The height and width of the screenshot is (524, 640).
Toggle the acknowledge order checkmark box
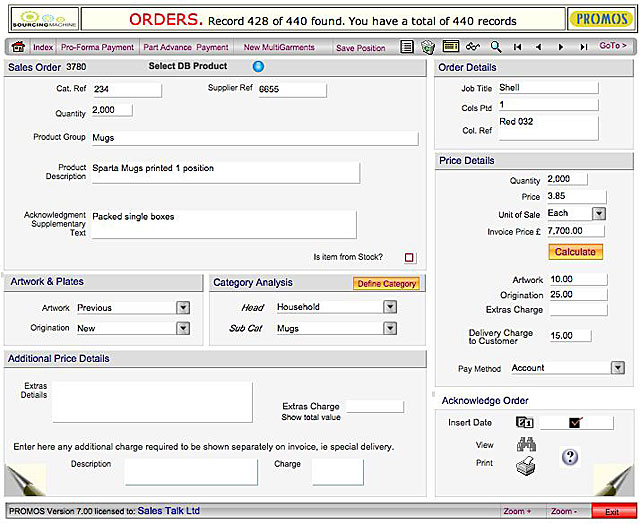(x=576, y=423)
